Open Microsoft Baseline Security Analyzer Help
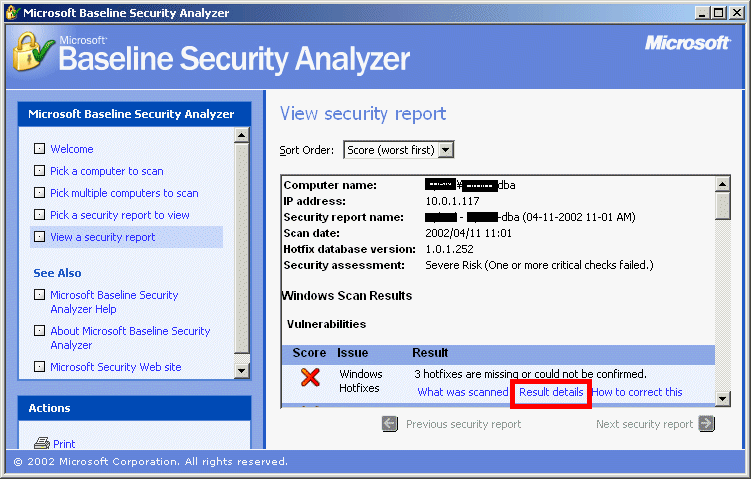The image size is (751, 479). [x=114, y=302]
